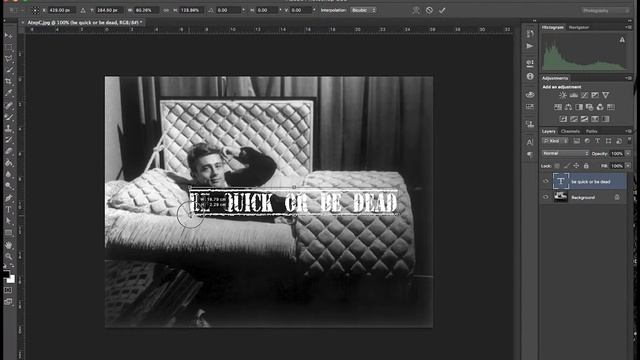
Task: Select the Paint Bucket tool
Action: click(x=9, y=163)
